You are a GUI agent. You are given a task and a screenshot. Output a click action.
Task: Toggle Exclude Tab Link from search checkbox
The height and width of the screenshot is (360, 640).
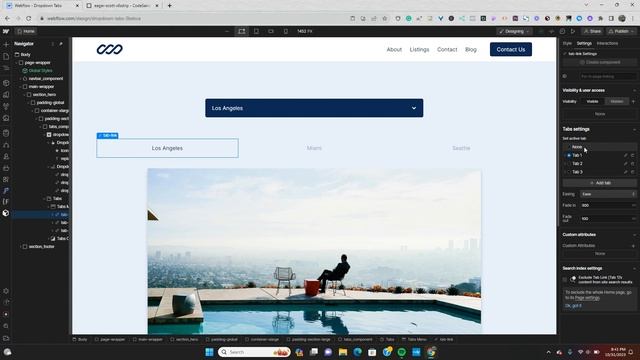565,280
